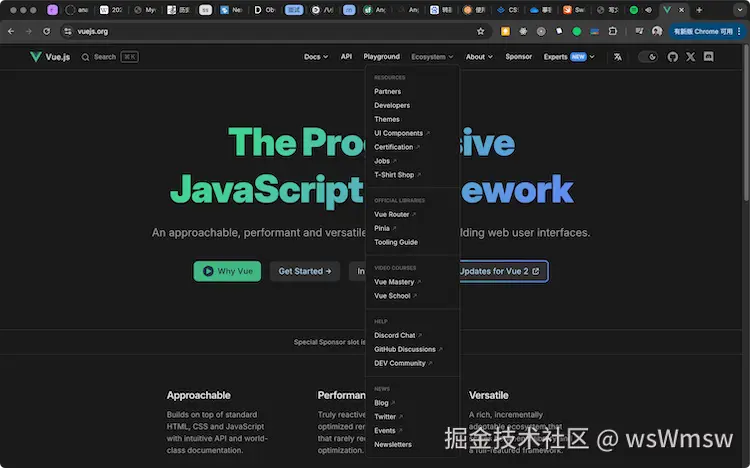Open the Chrome profile avatar
The height and width of the screenshot is (468, 750).
[x=657, y=31]
